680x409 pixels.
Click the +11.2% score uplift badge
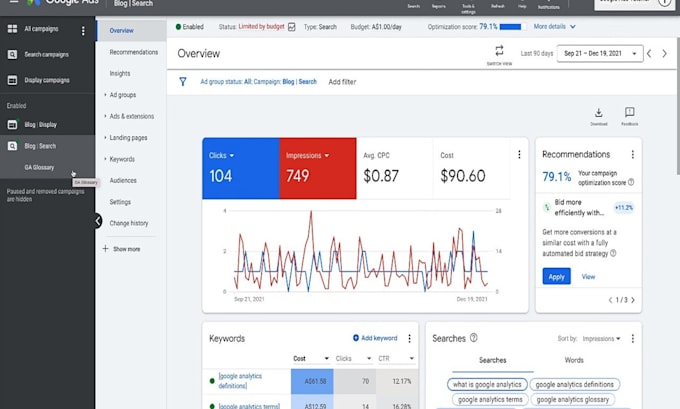[624, 208]
